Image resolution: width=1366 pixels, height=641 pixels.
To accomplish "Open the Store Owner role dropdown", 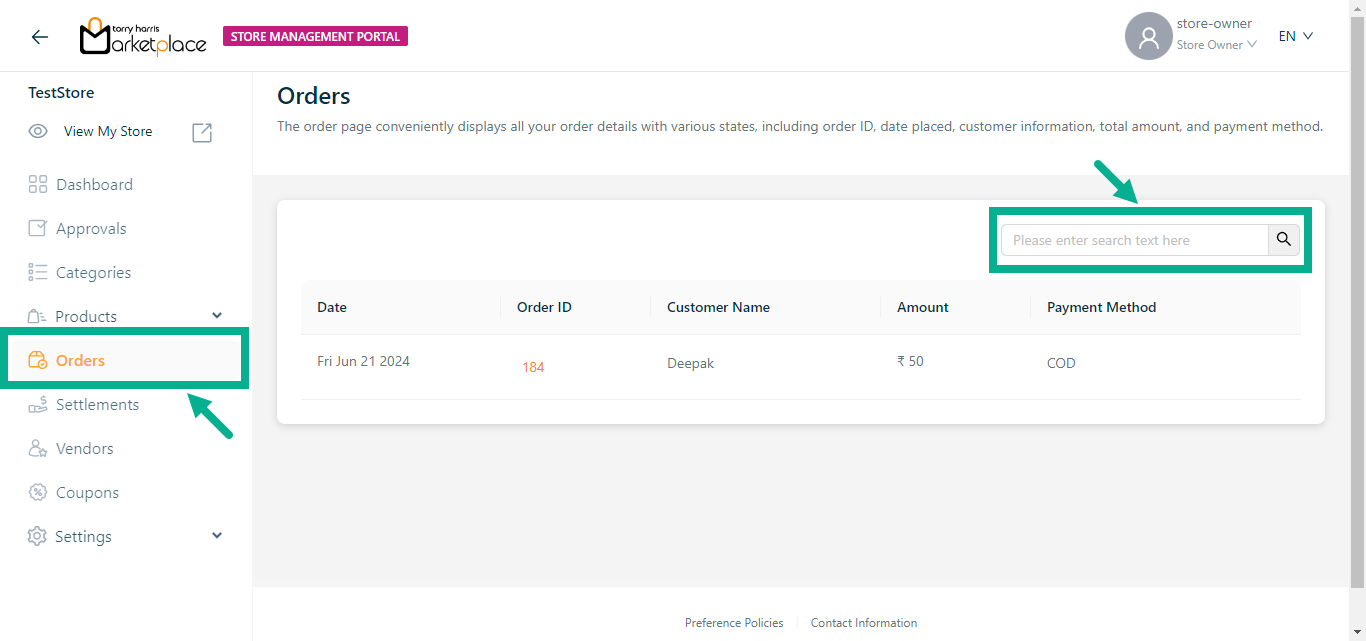I will [1216, 45].
